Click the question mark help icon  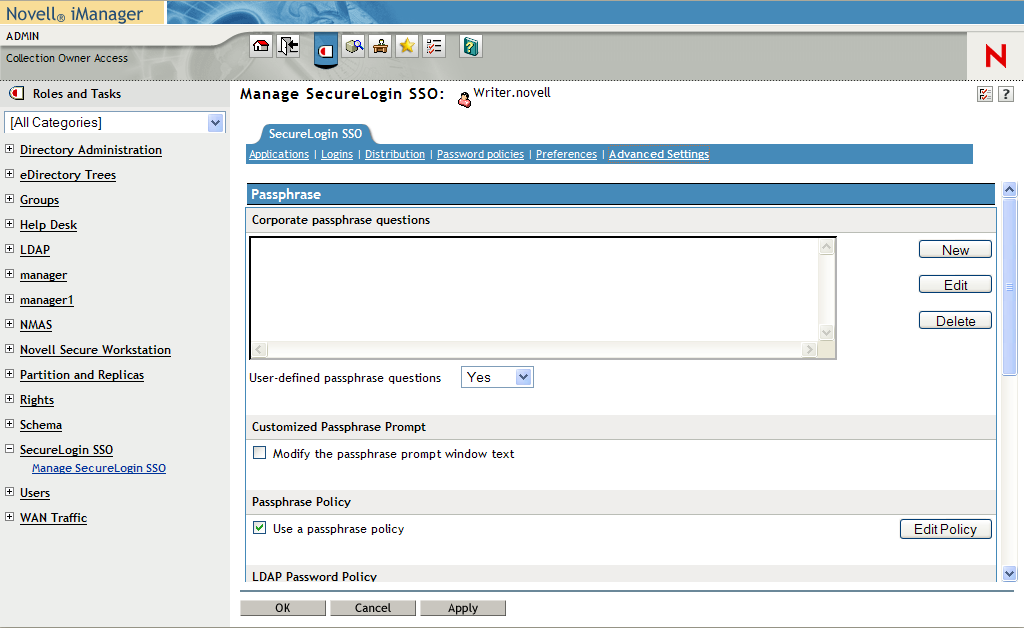click(x=1006, y=94)
